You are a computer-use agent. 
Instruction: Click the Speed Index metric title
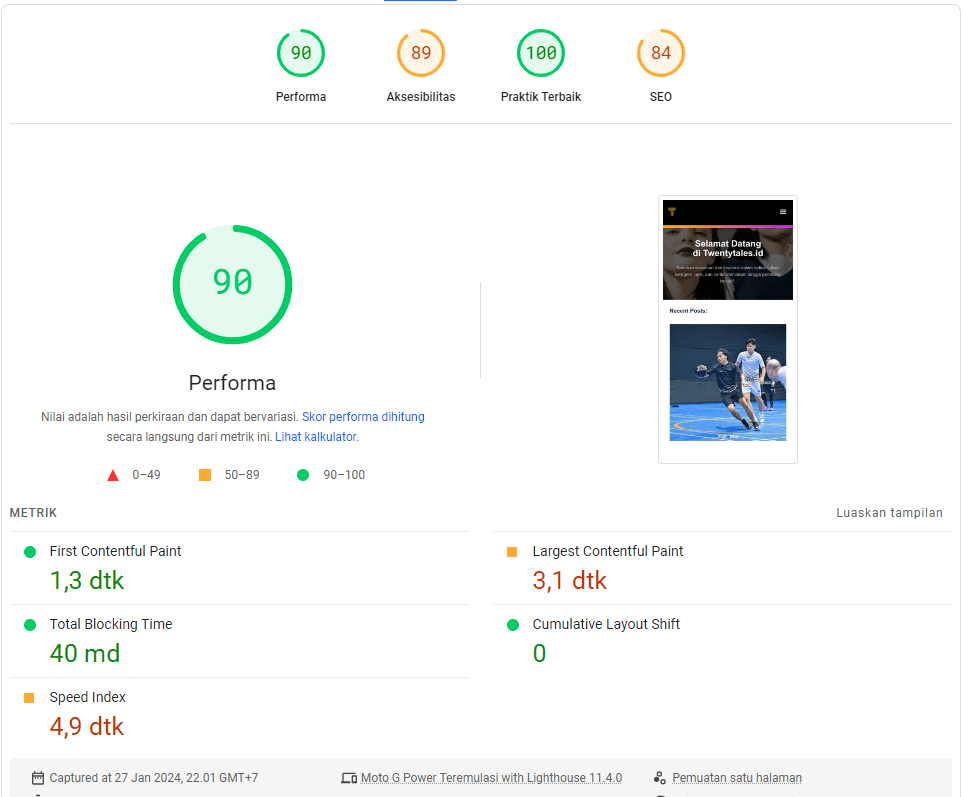(87, 697)
